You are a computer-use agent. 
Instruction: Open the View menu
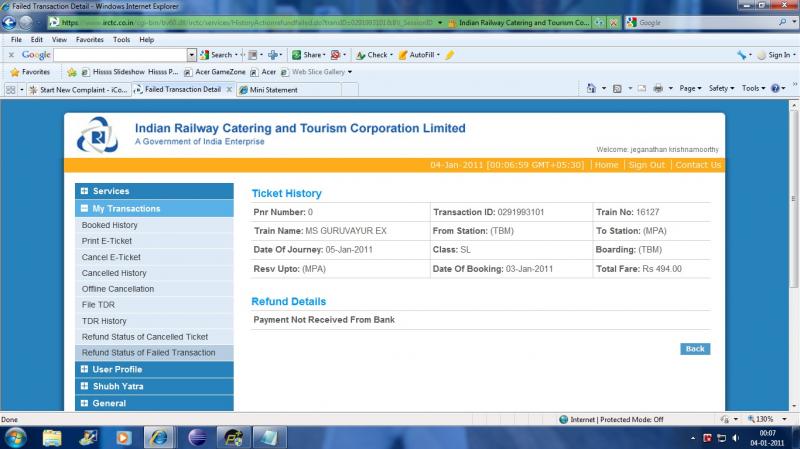59,39
